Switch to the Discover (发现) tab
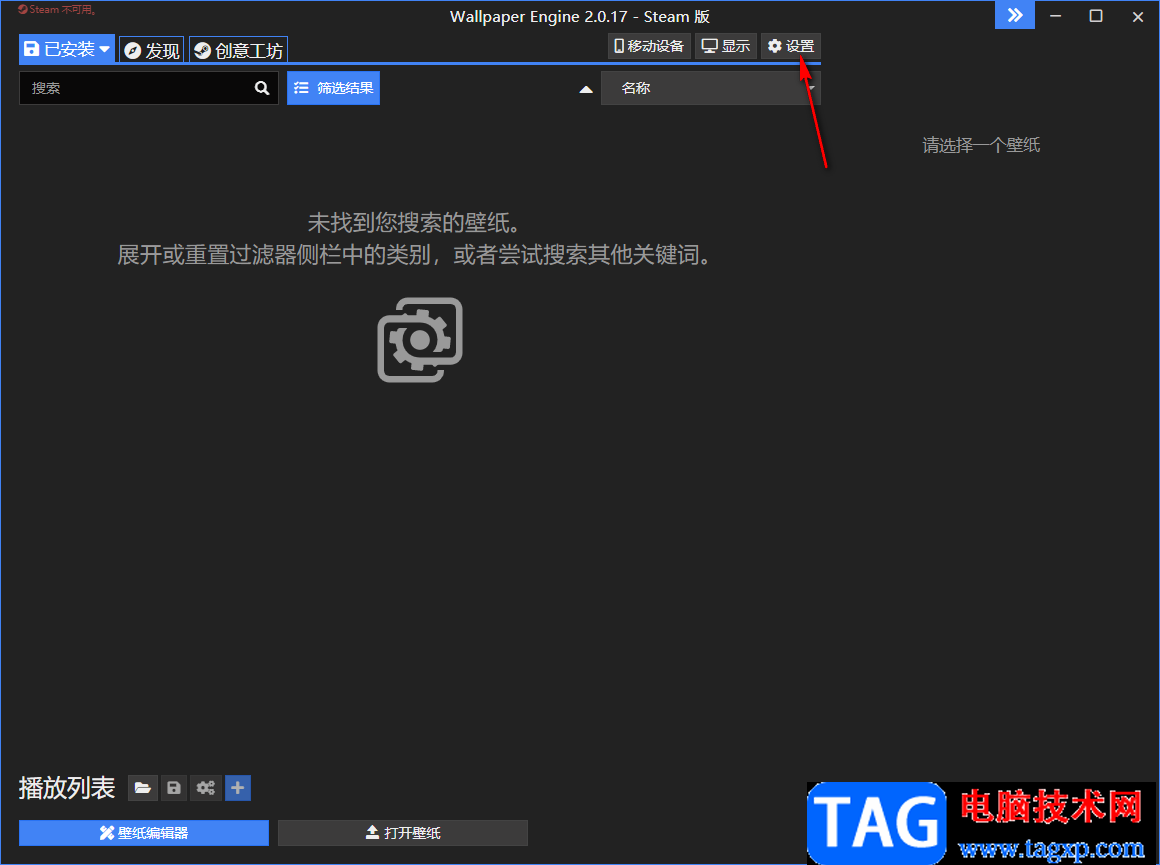Viewport: 1160px width, 865px height. (152, 50)
